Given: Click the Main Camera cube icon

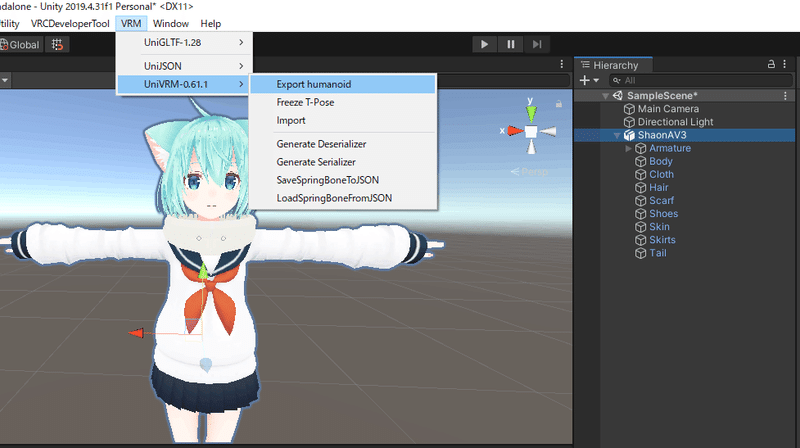Looking at the screenshot, I should [x=629, y=109].
